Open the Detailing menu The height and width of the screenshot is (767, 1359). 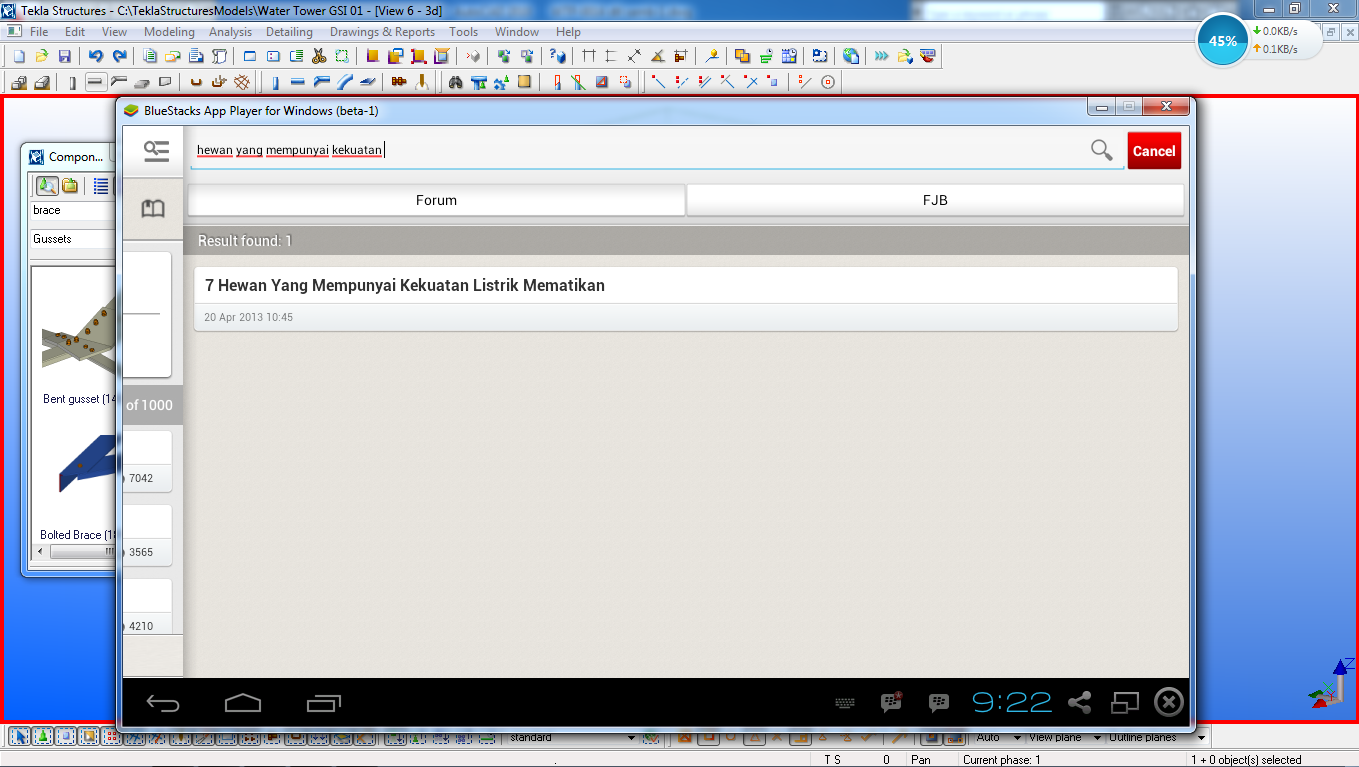289,32
